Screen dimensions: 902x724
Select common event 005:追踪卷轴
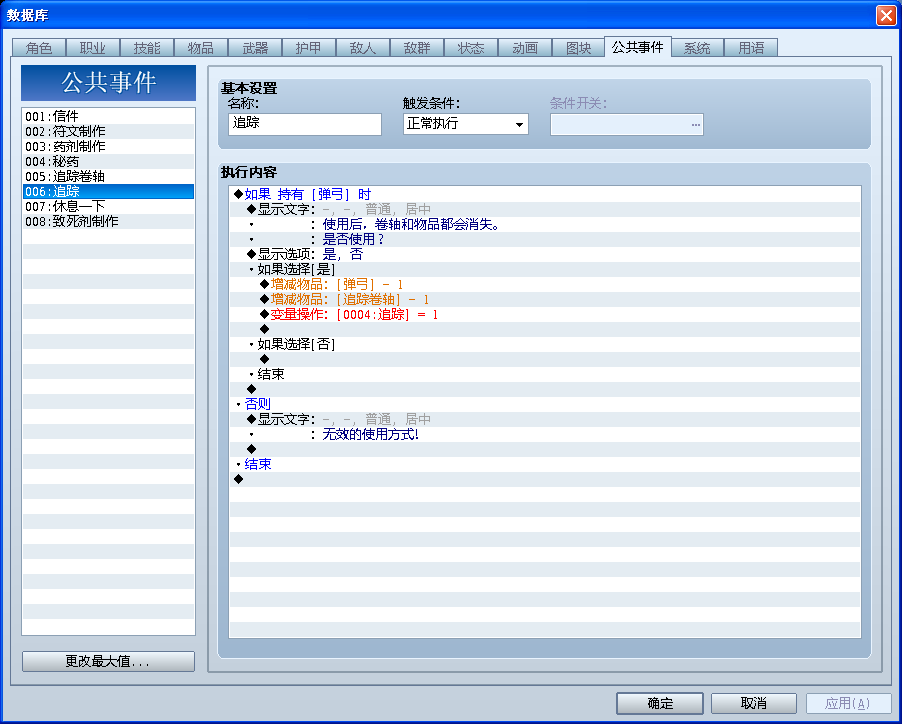pos(108,177)
